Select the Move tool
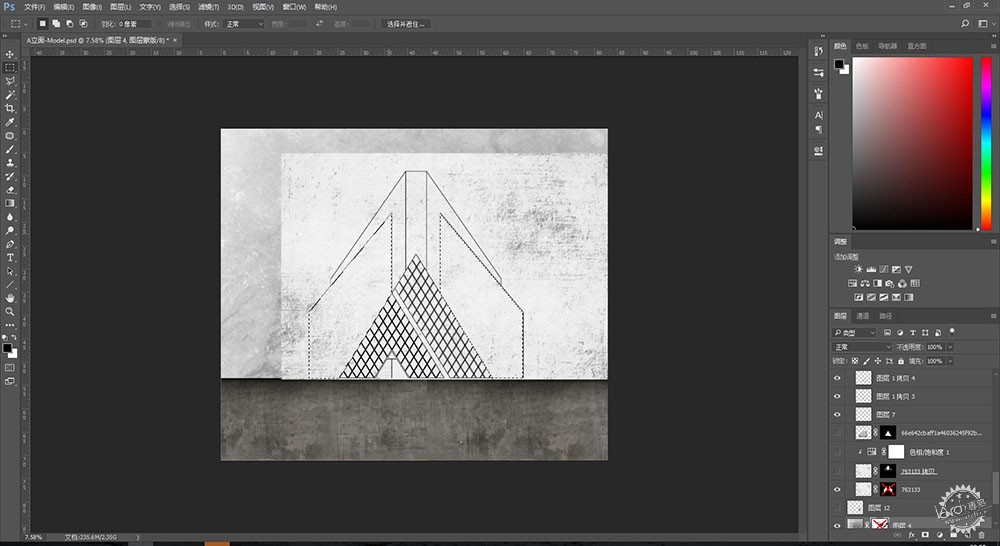 tap(10, 54)
